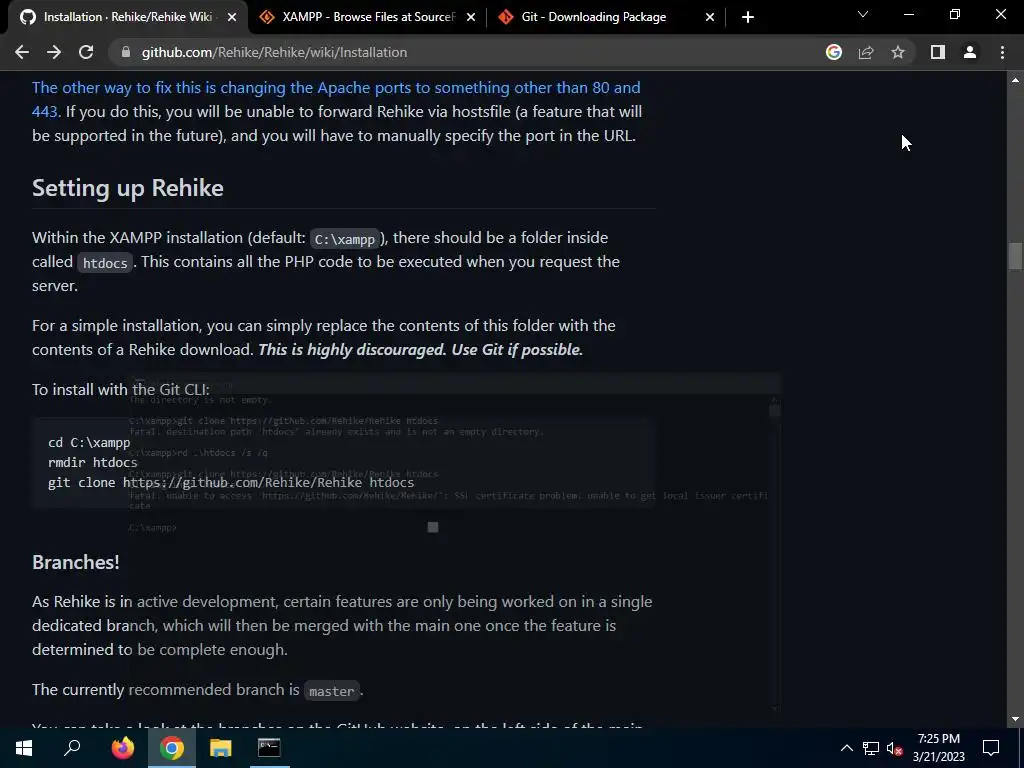Close the Git Downloading Package tab

[710, 17]
